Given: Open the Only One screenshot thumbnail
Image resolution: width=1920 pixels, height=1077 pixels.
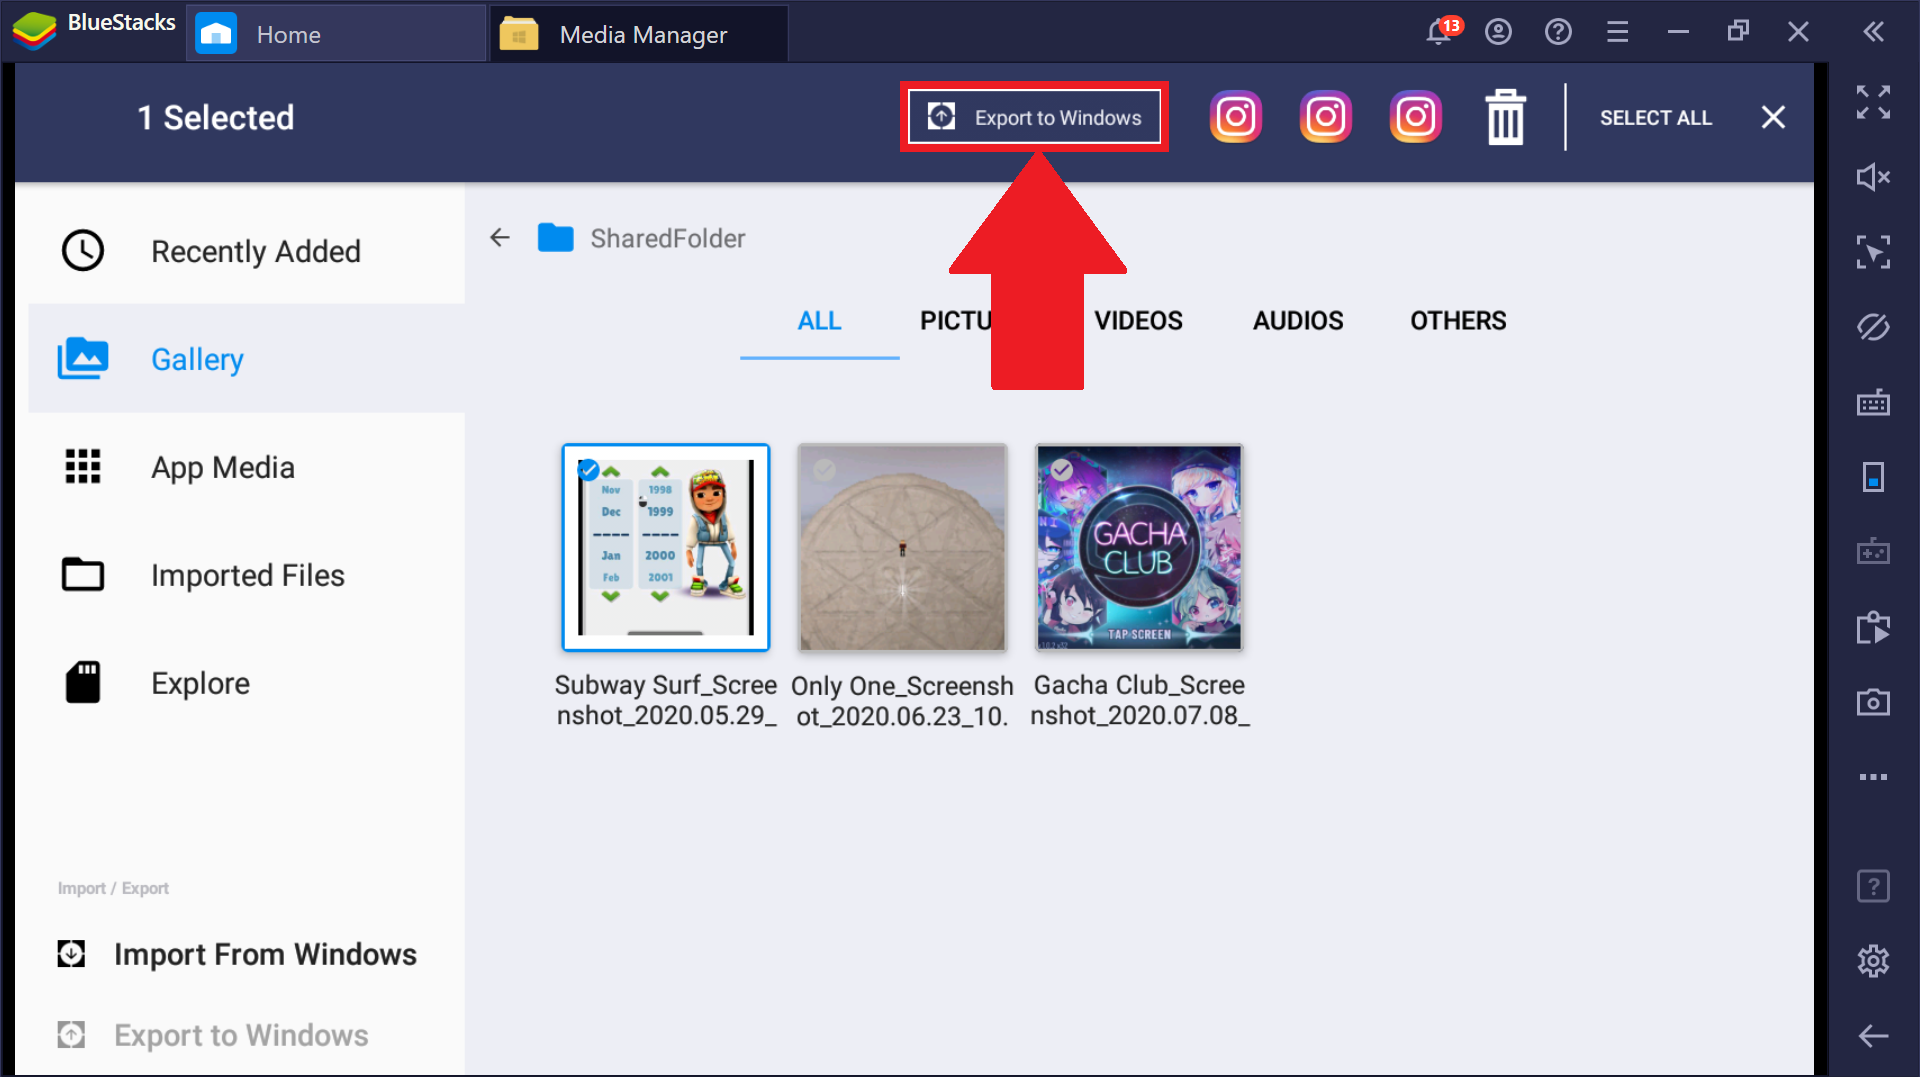Looking at the screenshot, I should pyautogui.click(x=902, y=547).
